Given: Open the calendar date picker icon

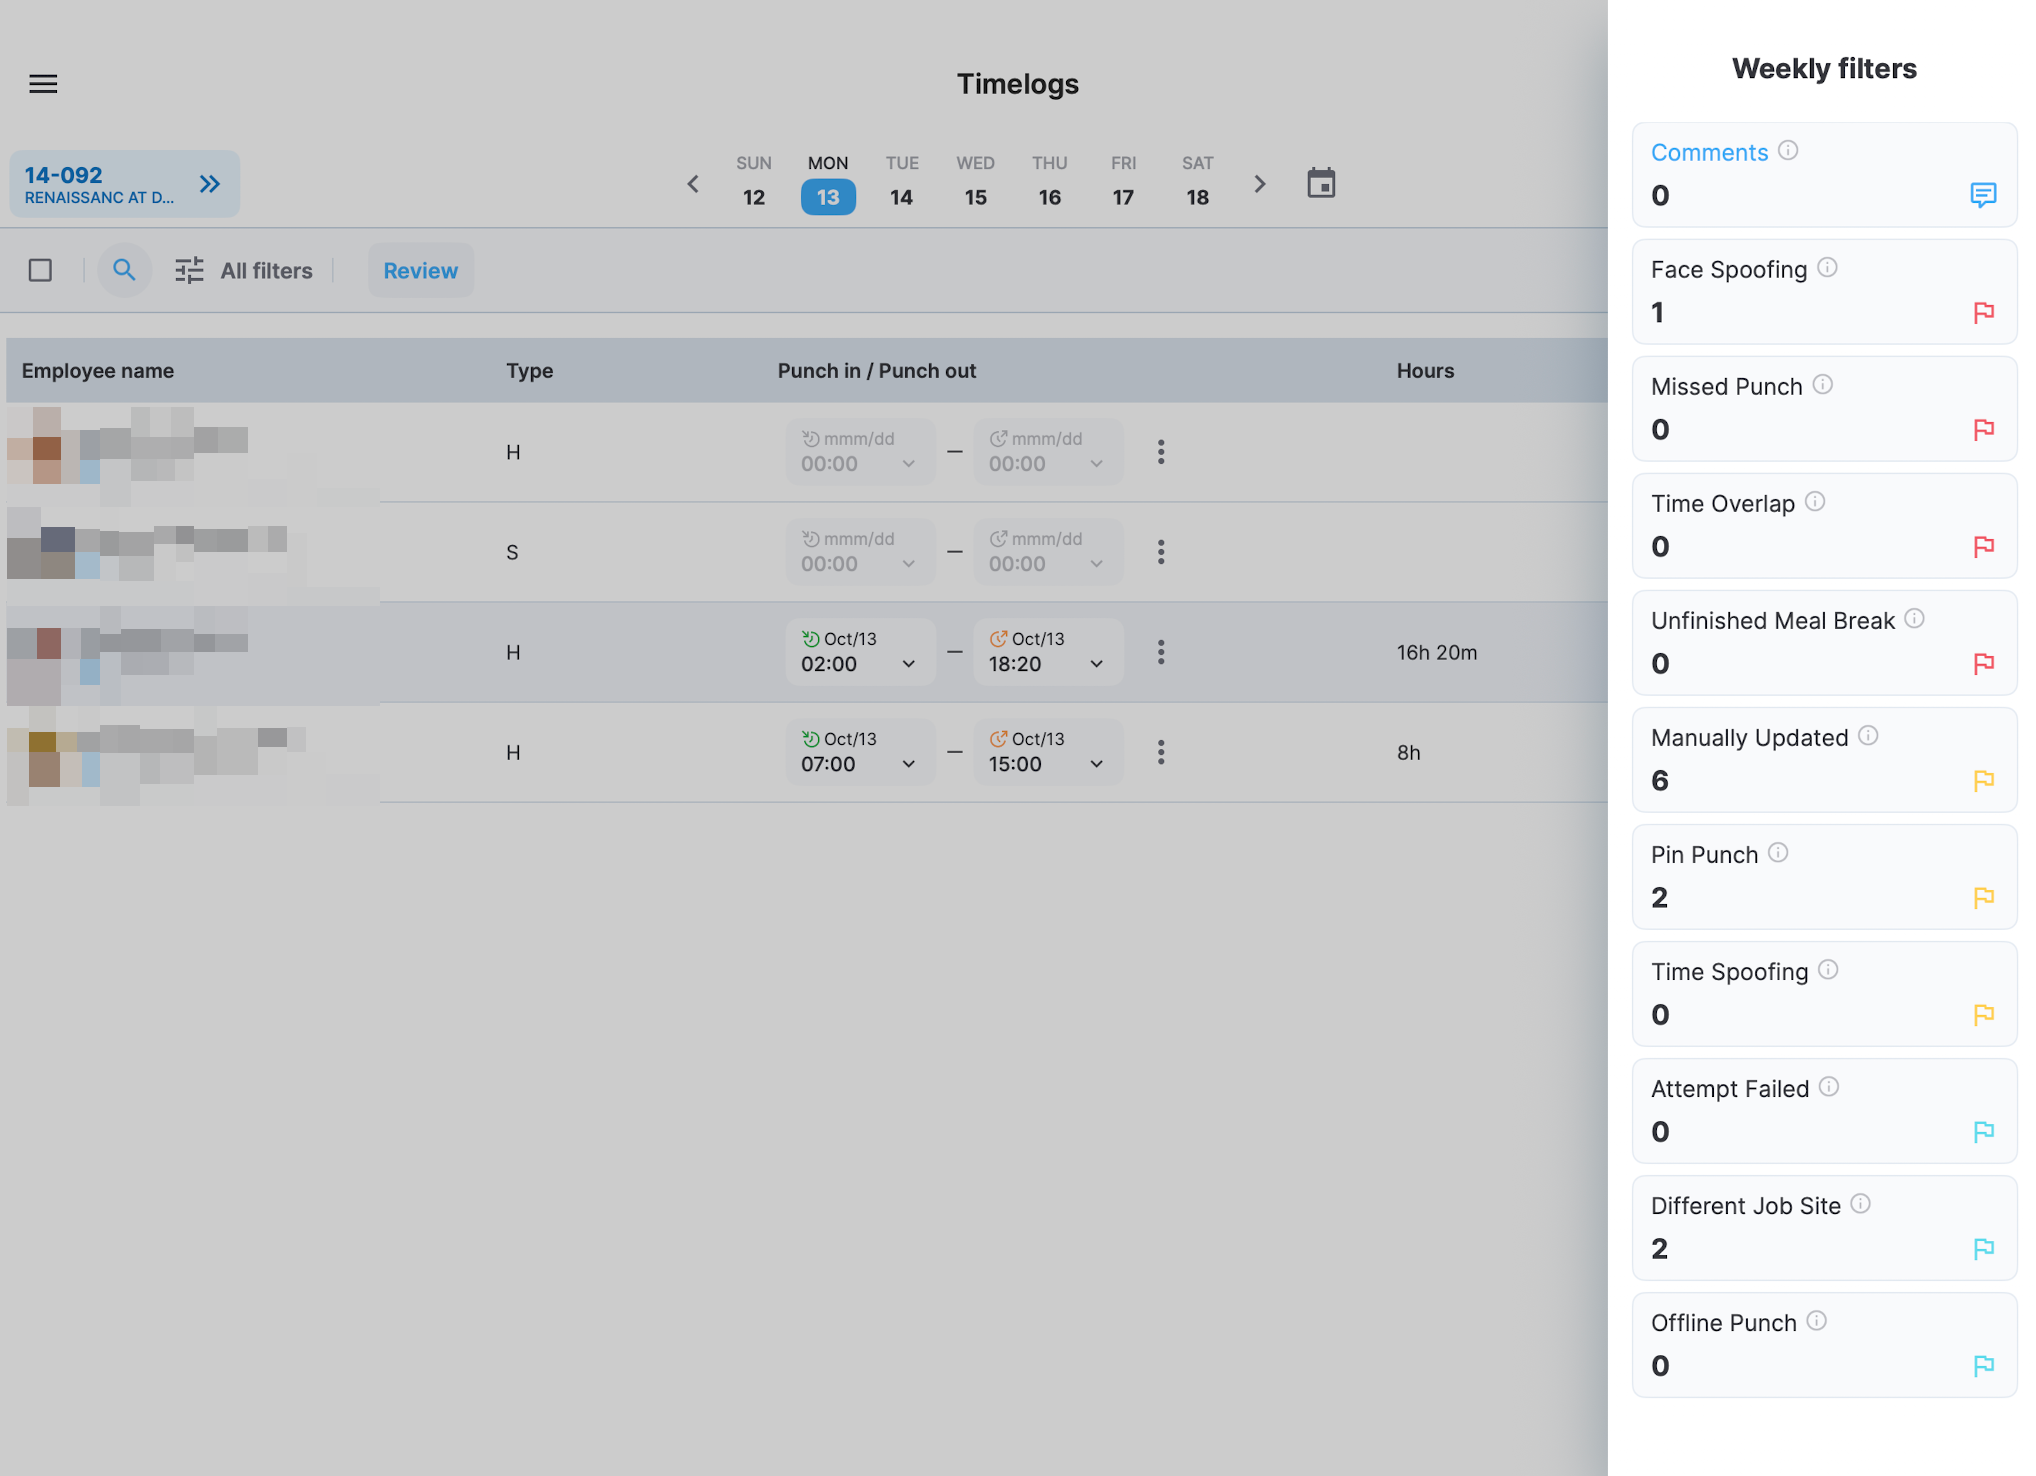Looking at the screenshot, I should (1321, 184).
